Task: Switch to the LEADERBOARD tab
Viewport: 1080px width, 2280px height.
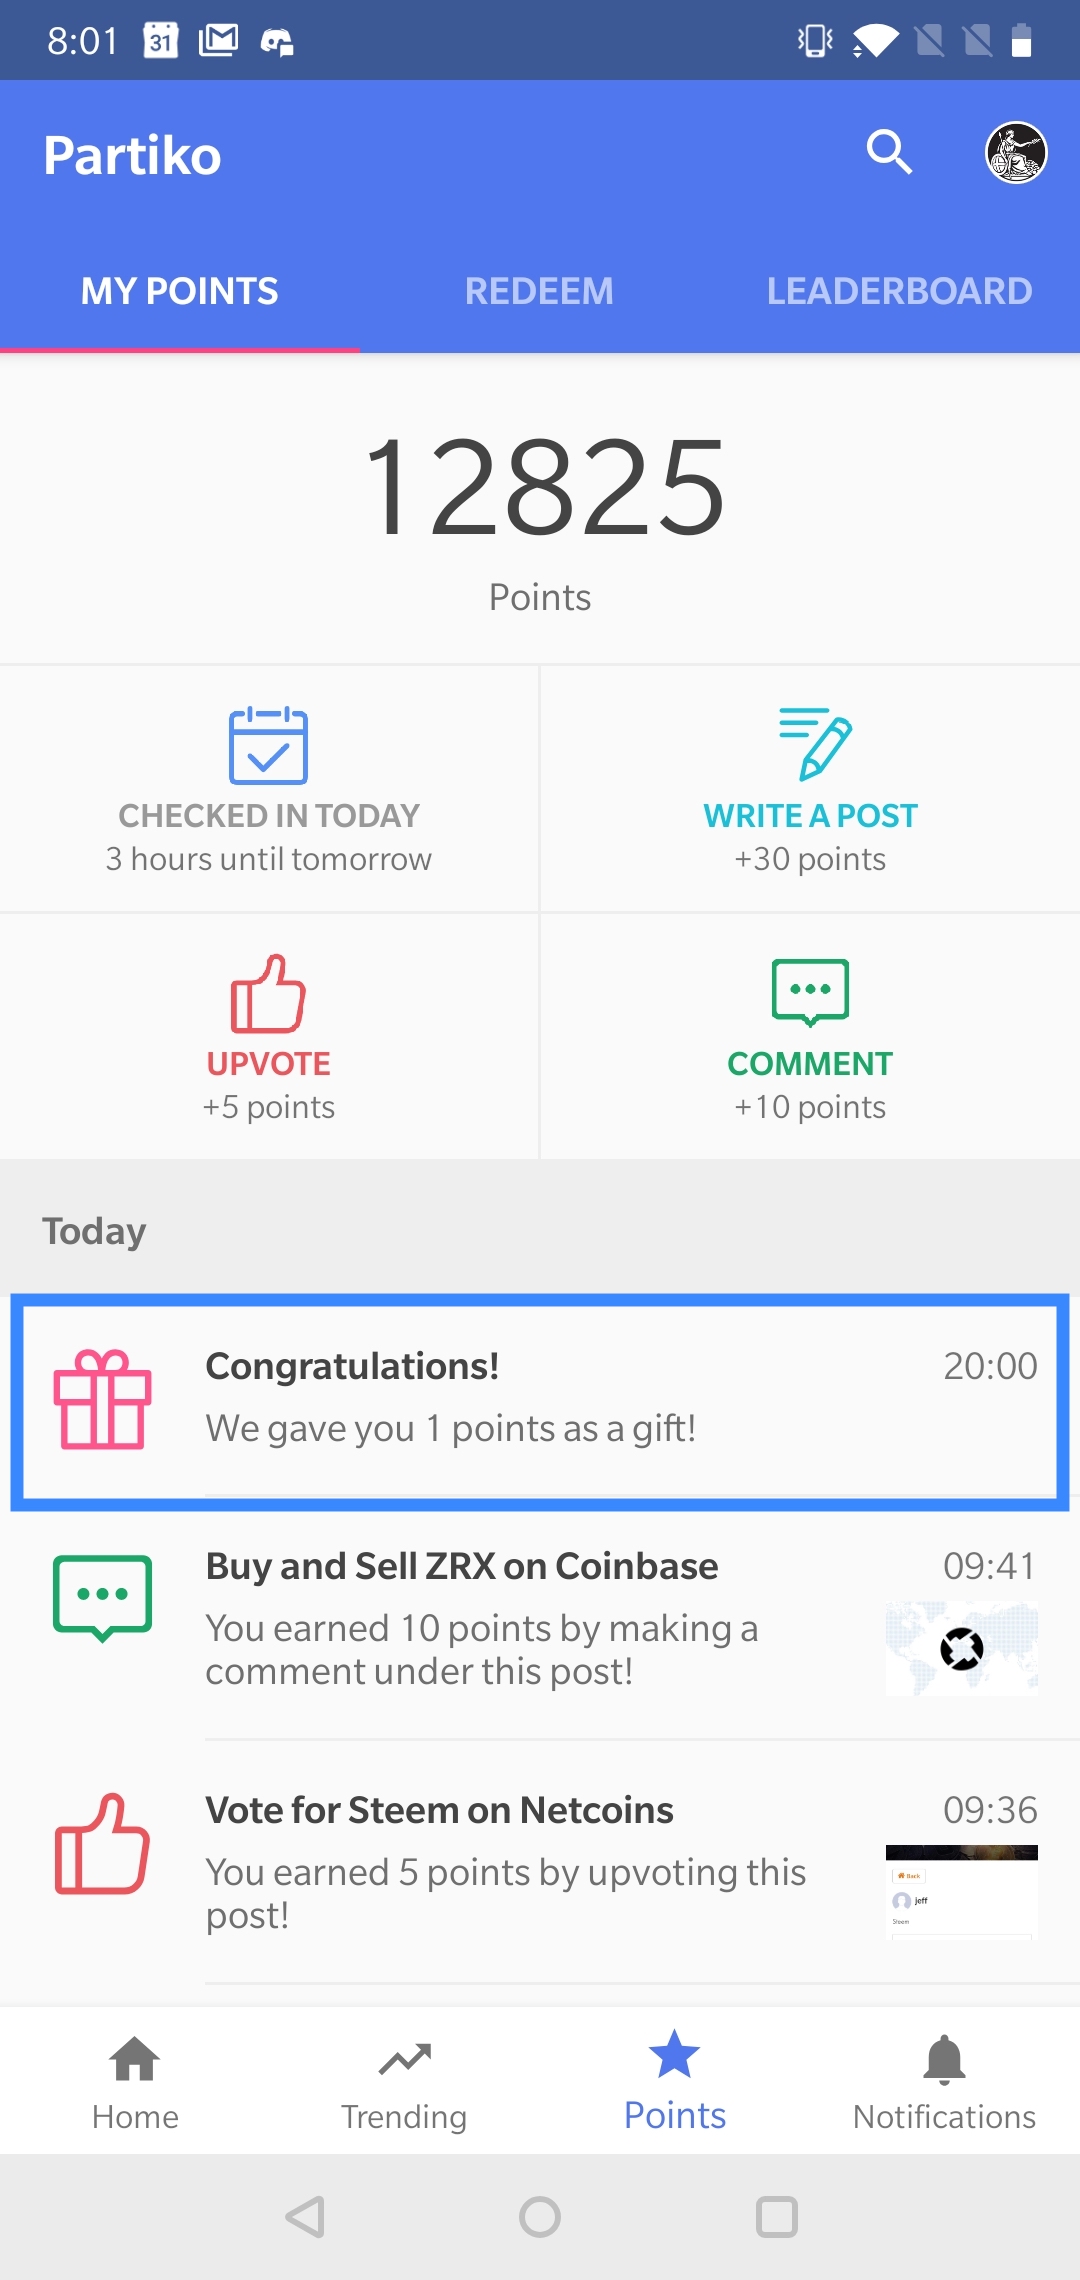Action: (900, 291)
